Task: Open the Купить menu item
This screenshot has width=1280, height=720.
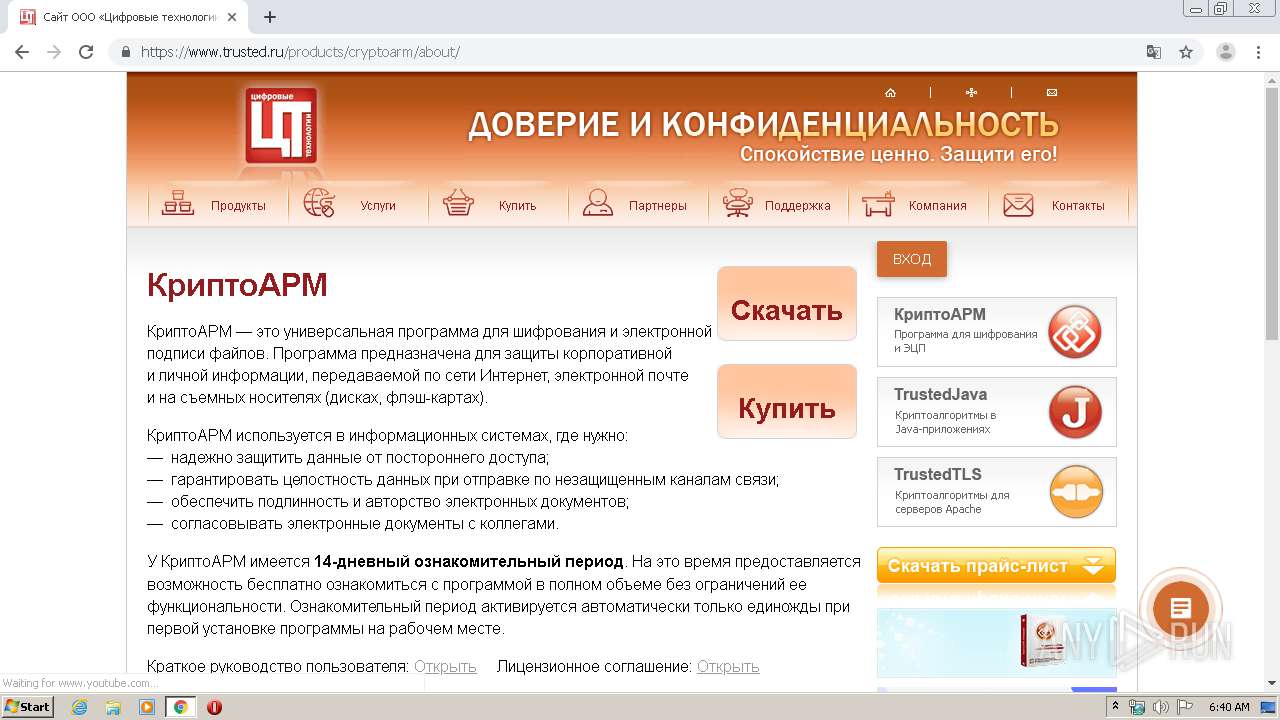Action: tap(518, 206)
